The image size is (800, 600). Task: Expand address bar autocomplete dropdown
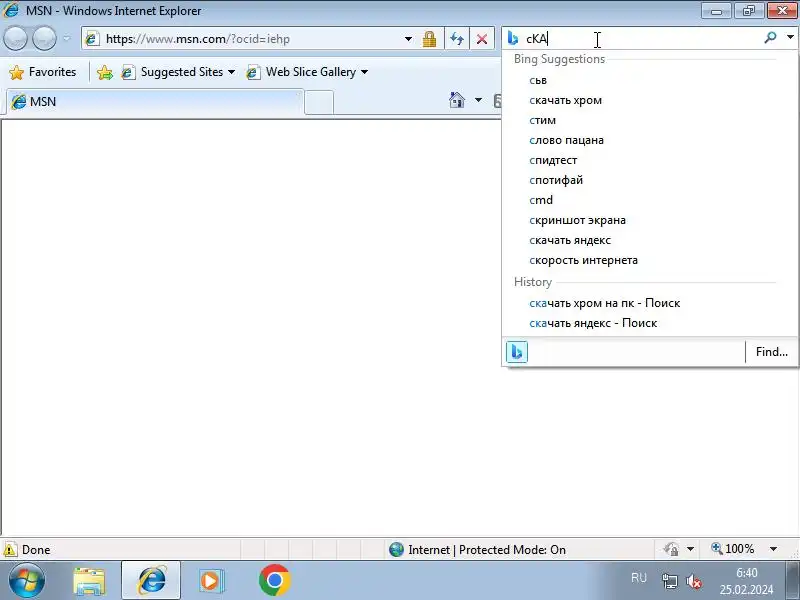click(x=408, y=39)
